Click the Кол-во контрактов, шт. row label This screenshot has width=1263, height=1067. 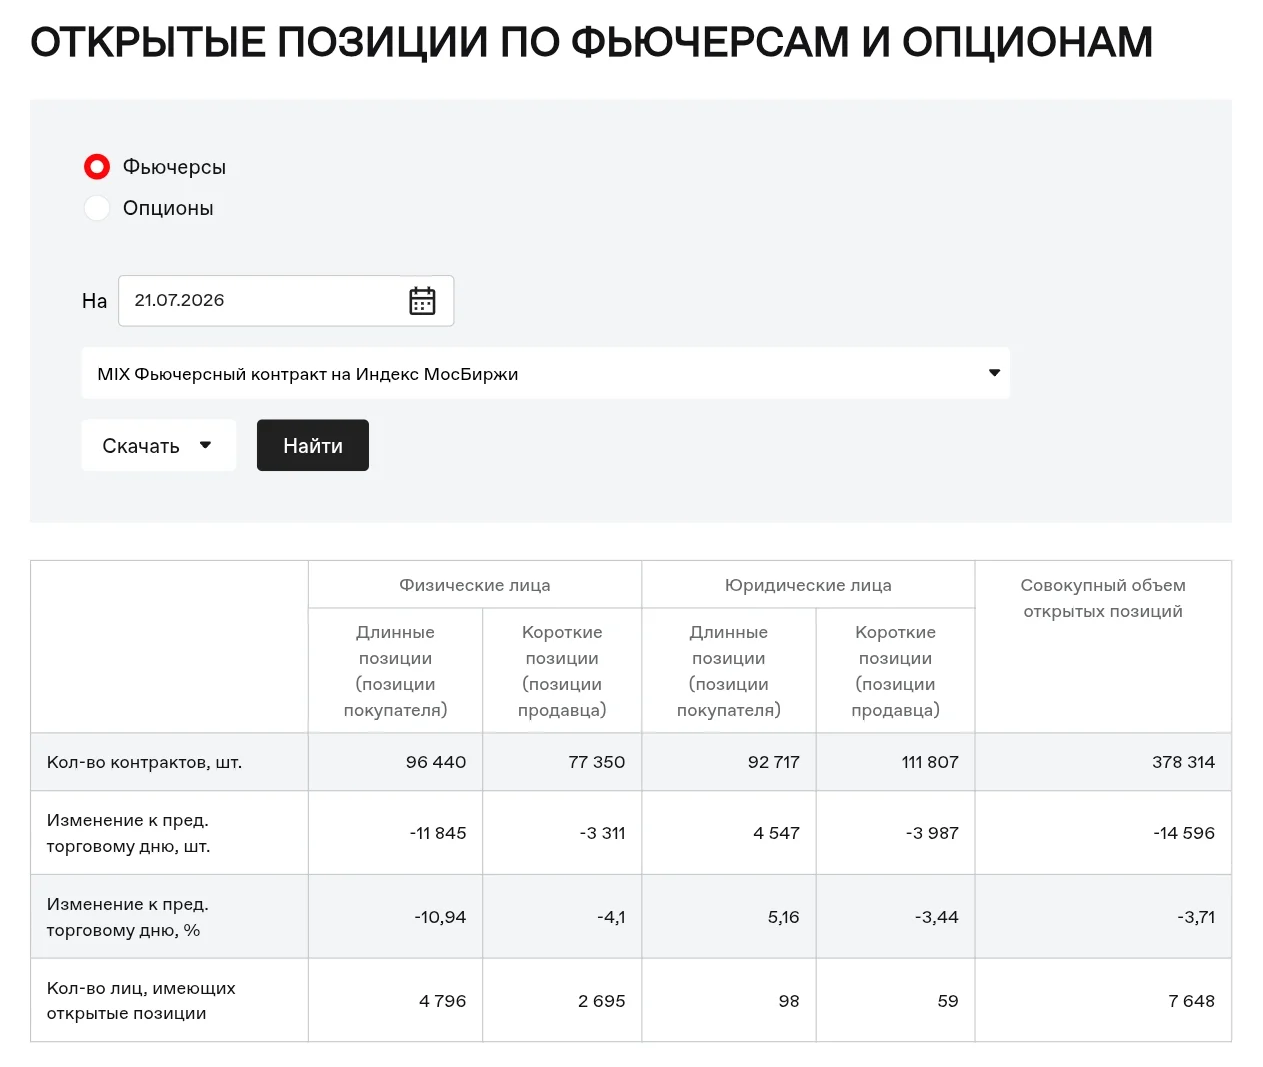[x=145, y=762]
